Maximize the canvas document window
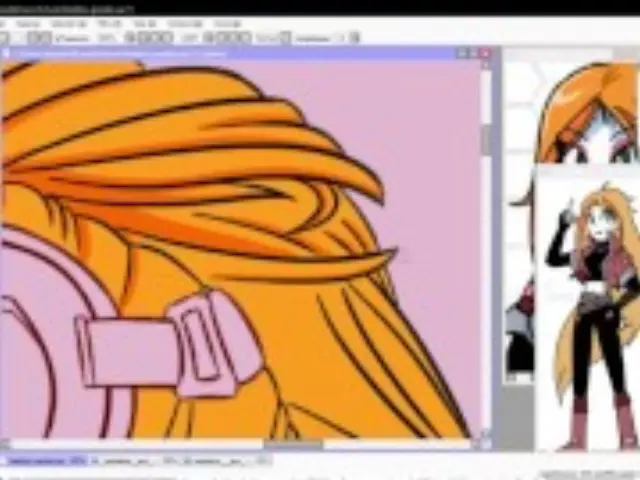Image resolution: width=640 pixels, height=480 pixels. point(474,53)
